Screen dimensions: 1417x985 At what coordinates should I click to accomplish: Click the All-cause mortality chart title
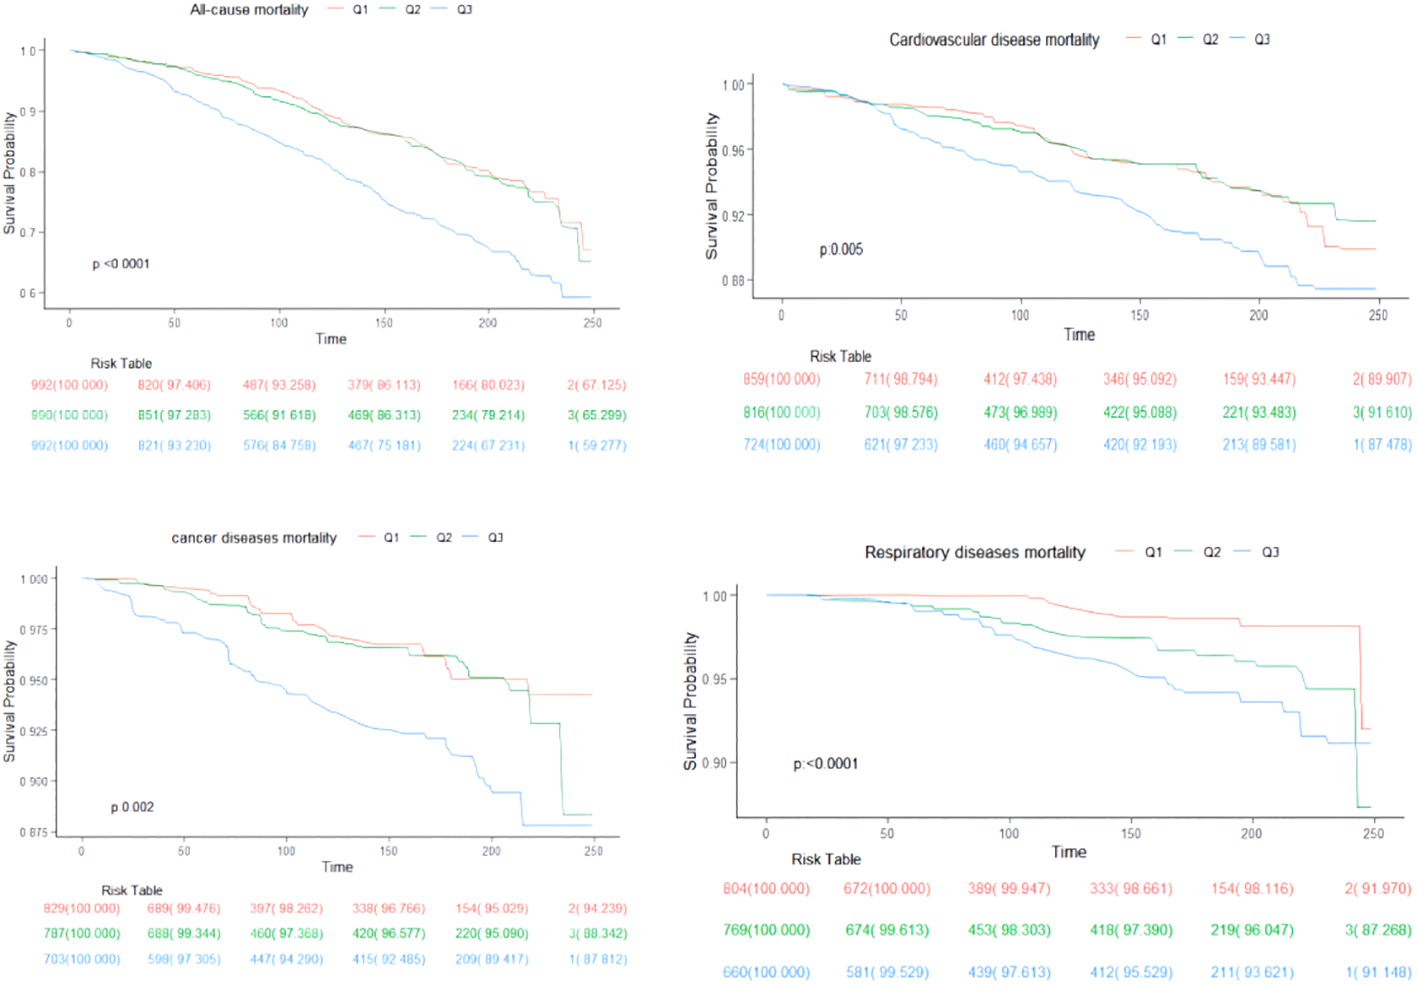click(x=249, y=10)
